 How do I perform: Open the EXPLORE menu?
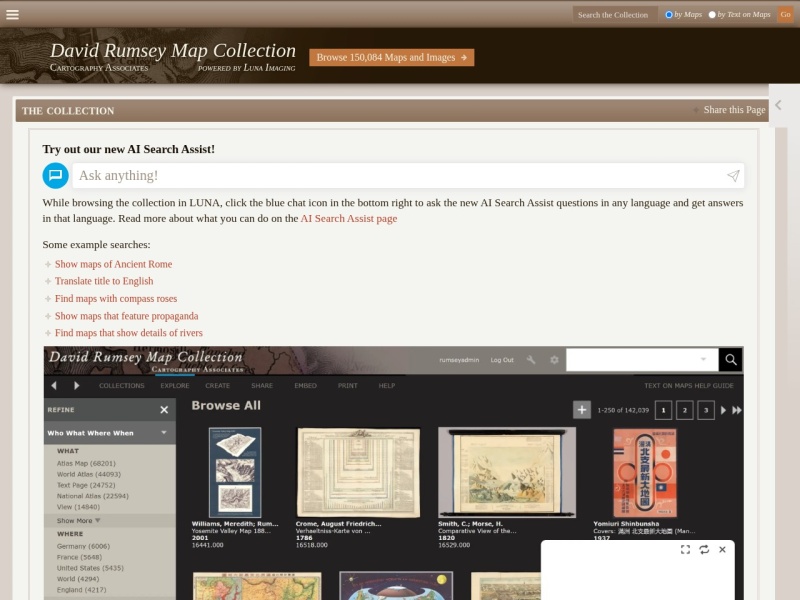click(174, 386)
